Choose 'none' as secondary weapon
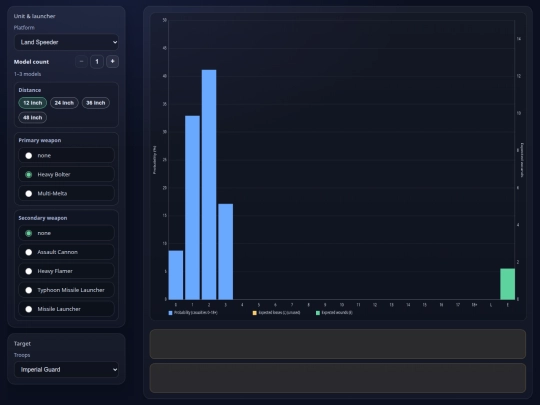 (x=66, y=233)
